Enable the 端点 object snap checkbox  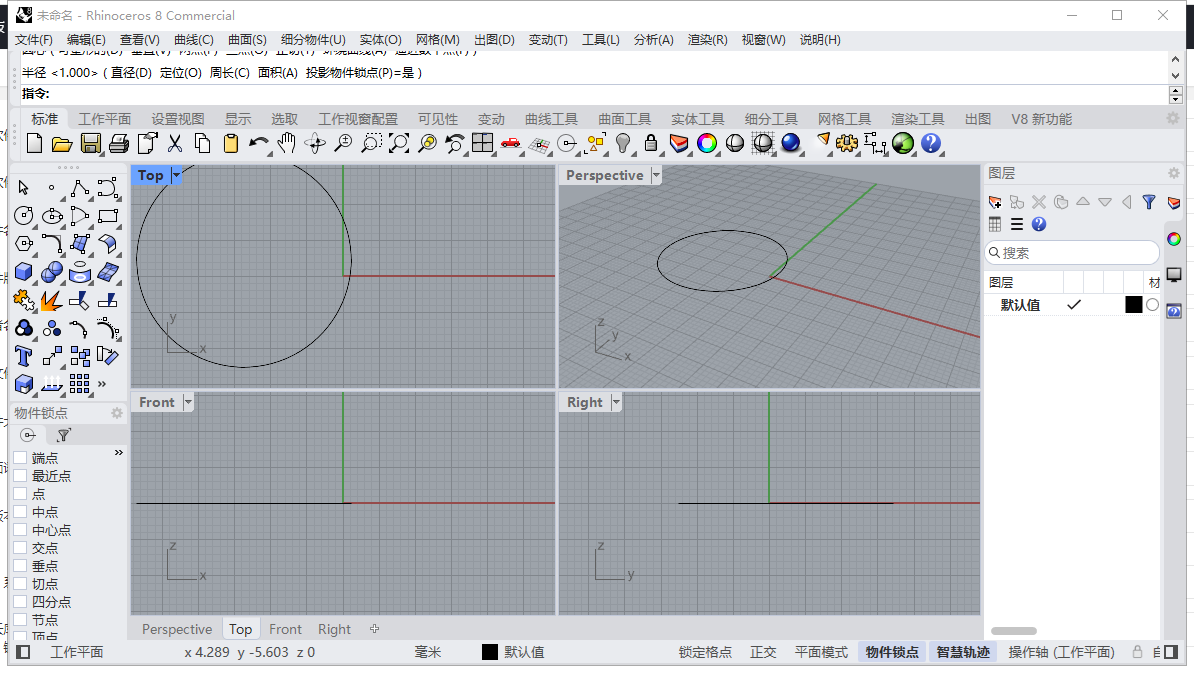[21, 458]
